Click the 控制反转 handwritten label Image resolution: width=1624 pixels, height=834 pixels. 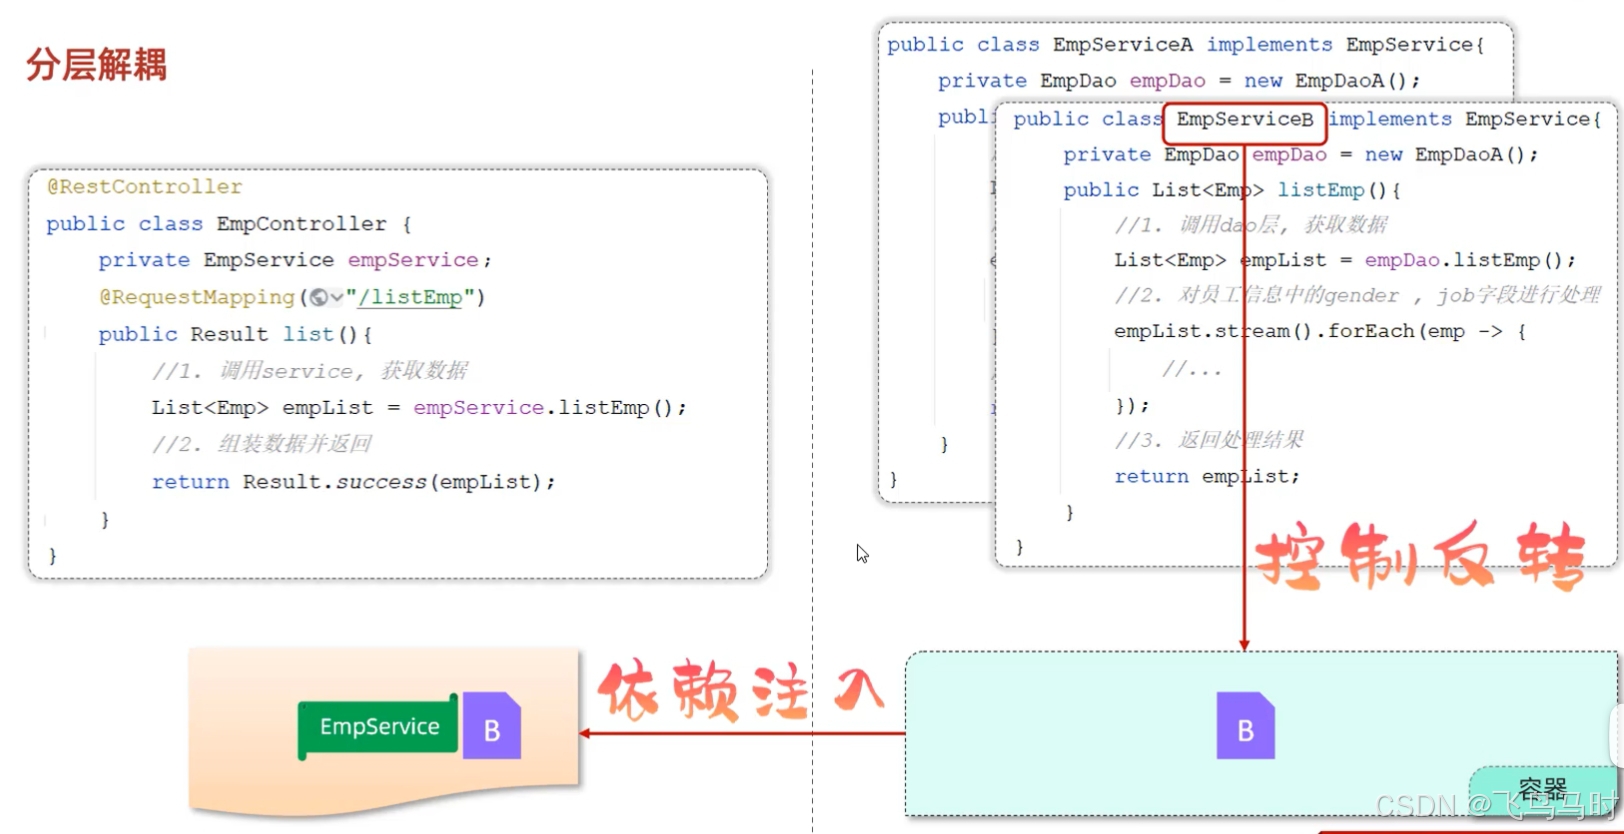(1420, 555)
